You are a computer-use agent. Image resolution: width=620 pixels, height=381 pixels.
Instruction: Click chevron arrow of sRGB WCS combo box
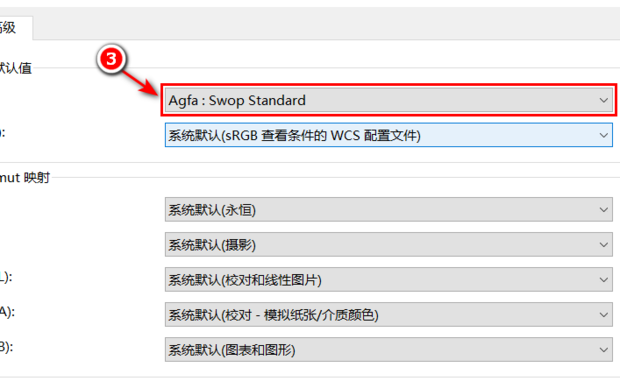[603, 136]
